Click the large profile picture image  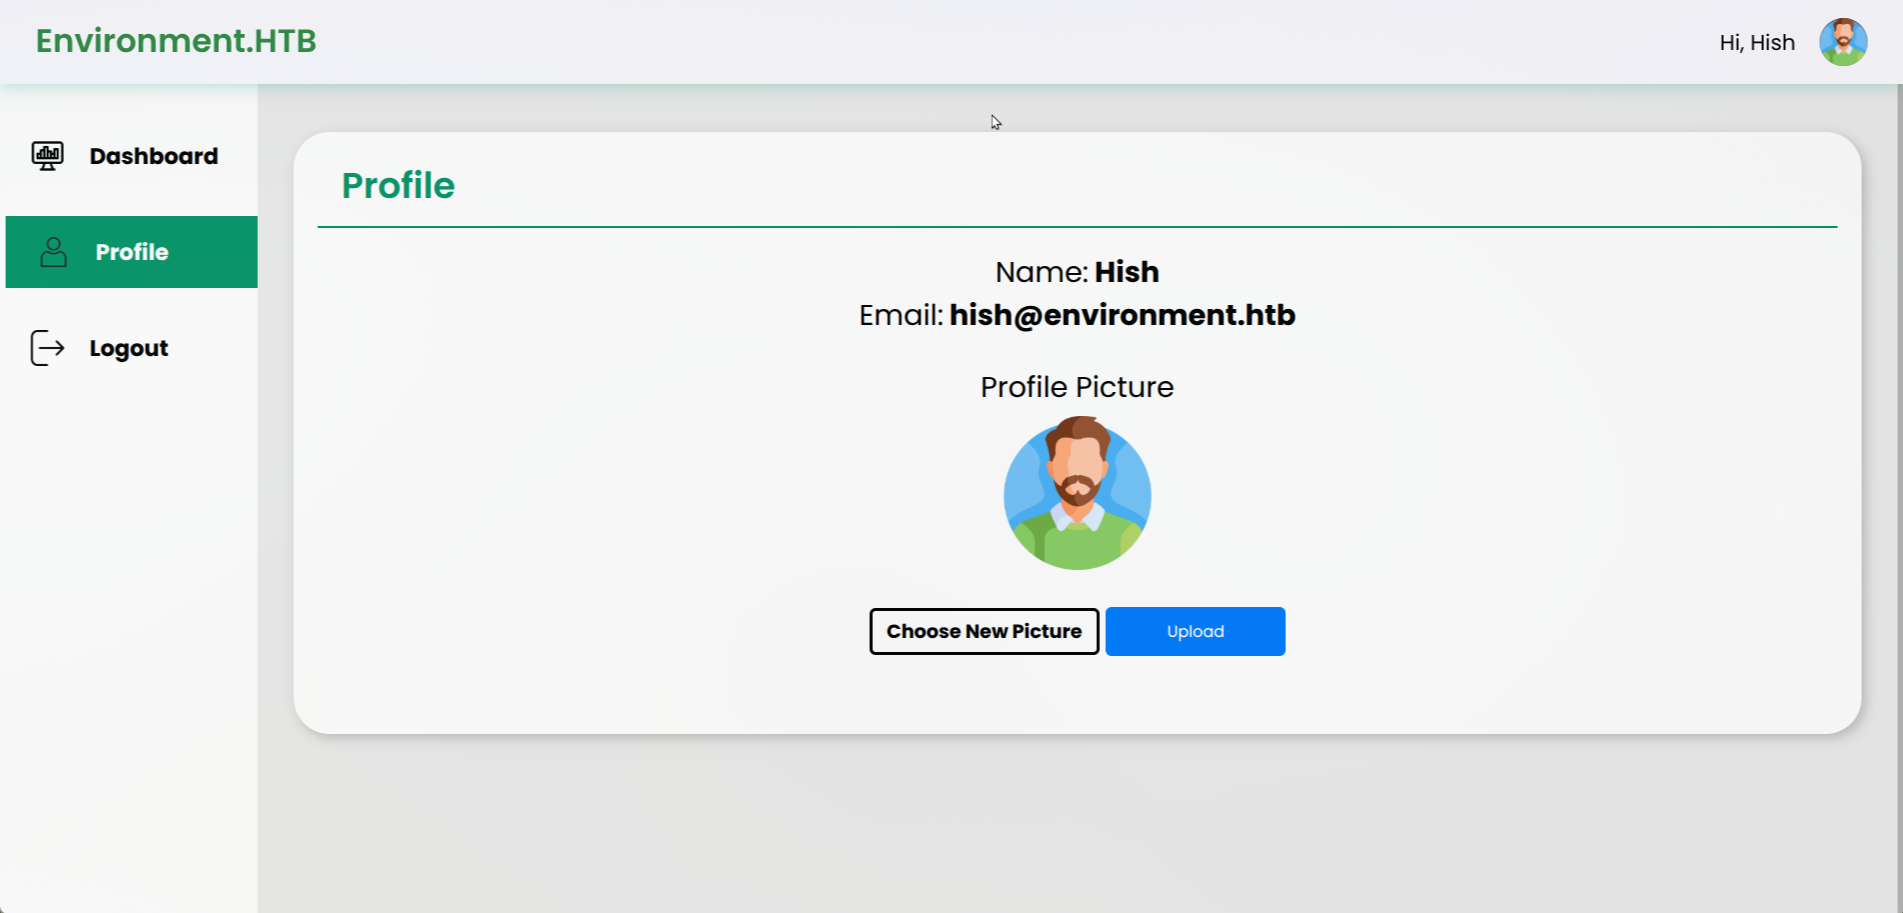click(x=1077, y=494)
